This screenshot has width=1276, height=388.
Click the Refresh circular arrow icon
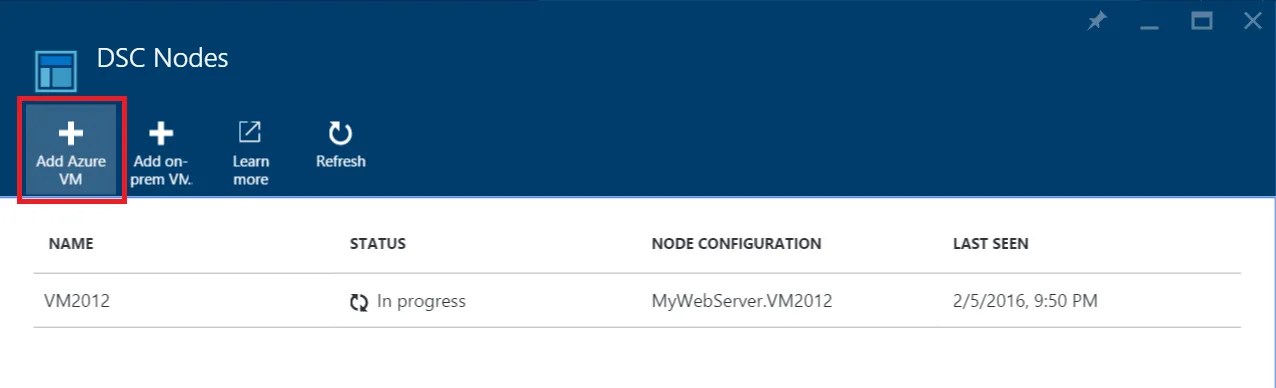click(x=341, y=133)
